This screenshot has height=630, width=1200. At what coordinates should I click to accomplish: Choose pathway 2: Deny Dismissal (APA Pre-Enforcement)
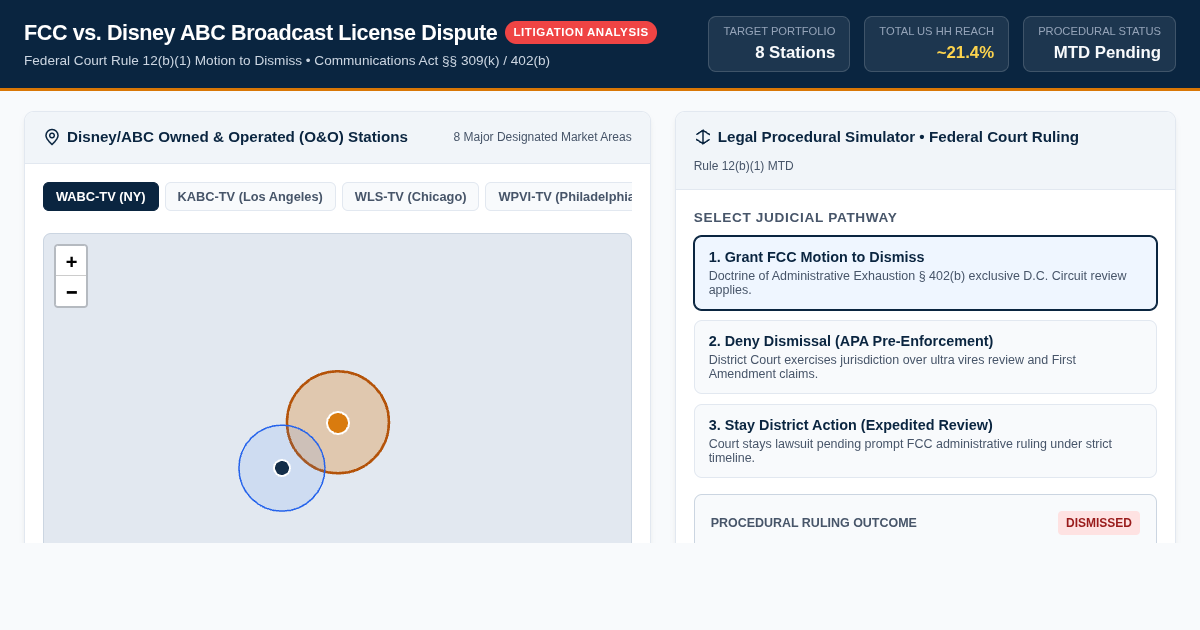(x=925, y=357)
